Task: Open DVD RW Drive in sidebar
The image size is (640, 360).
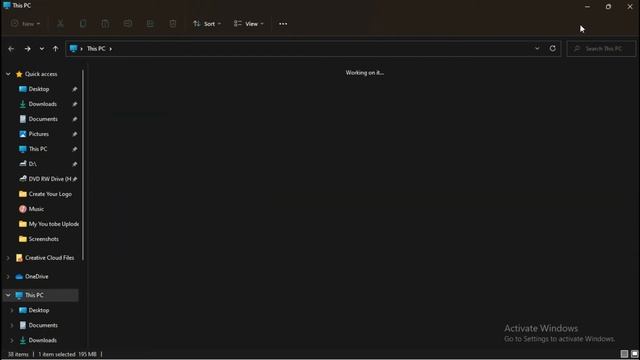Action: [x=49, y=179]
